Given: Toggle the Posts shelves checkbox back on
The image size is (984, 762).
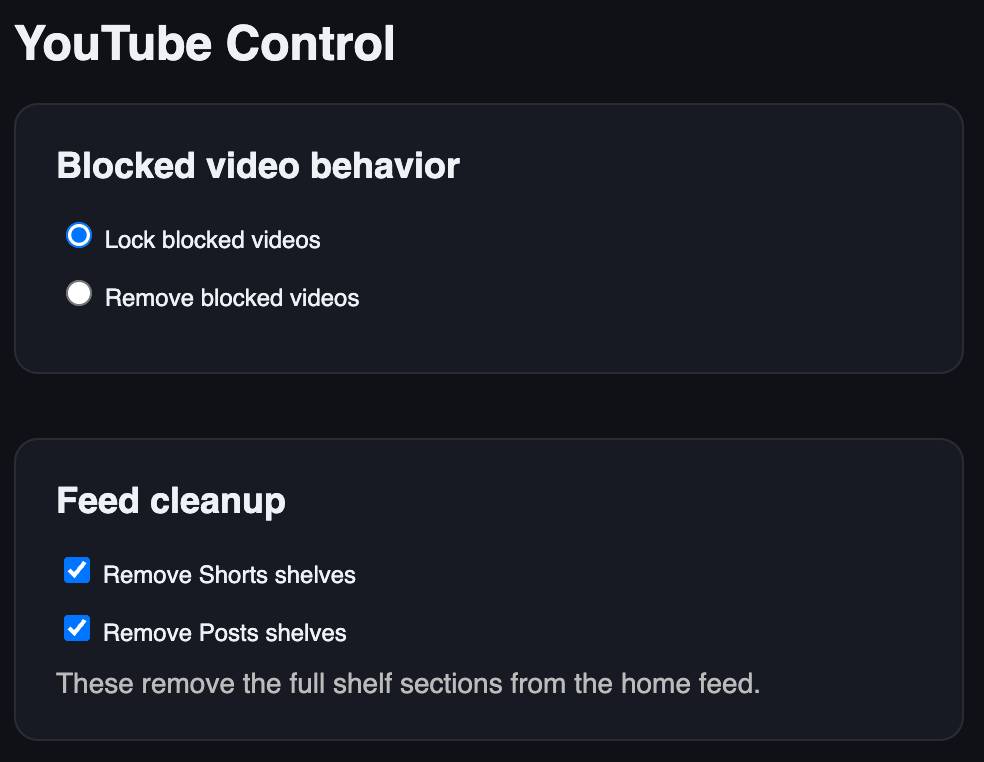Looking at the screenshot, I should click(x=77, y=628).
